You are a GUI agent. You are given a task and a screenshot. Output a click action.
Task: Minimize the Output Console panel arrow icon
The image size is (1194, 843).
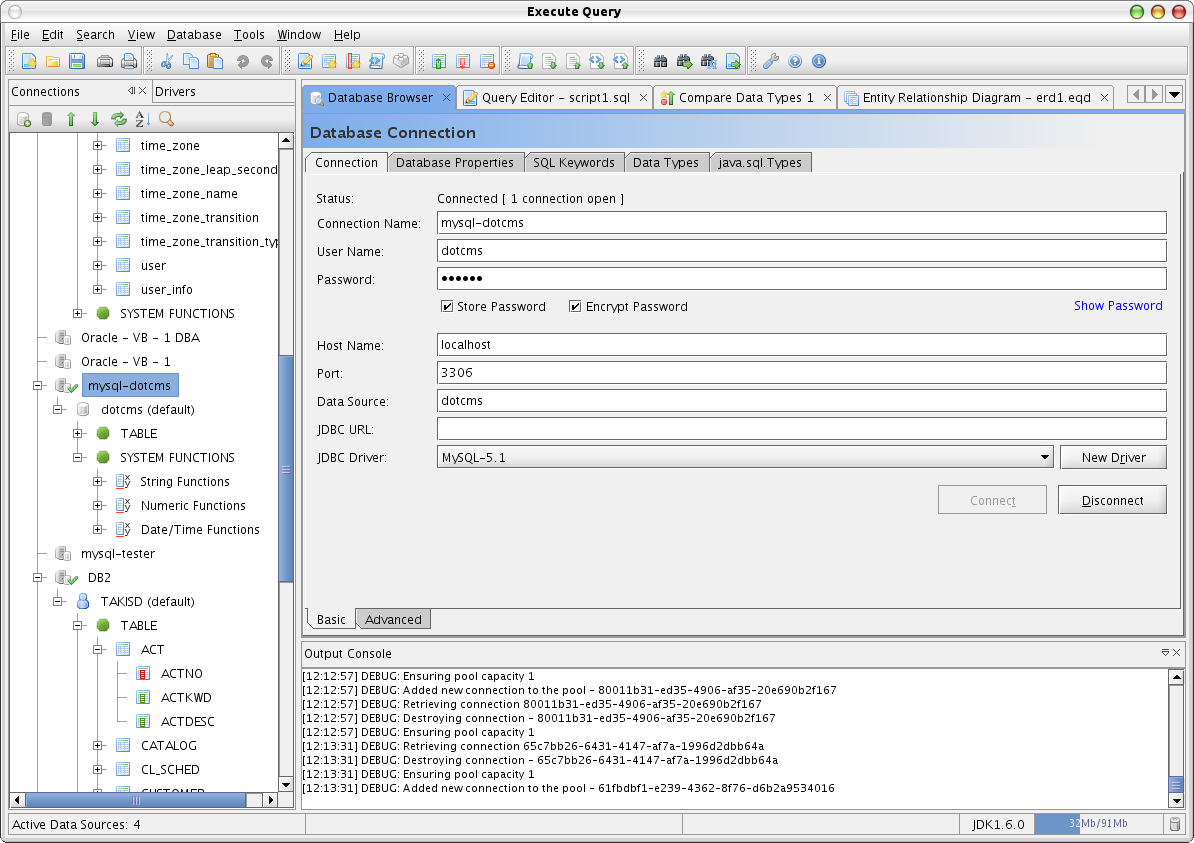(x=1165, y=653)
